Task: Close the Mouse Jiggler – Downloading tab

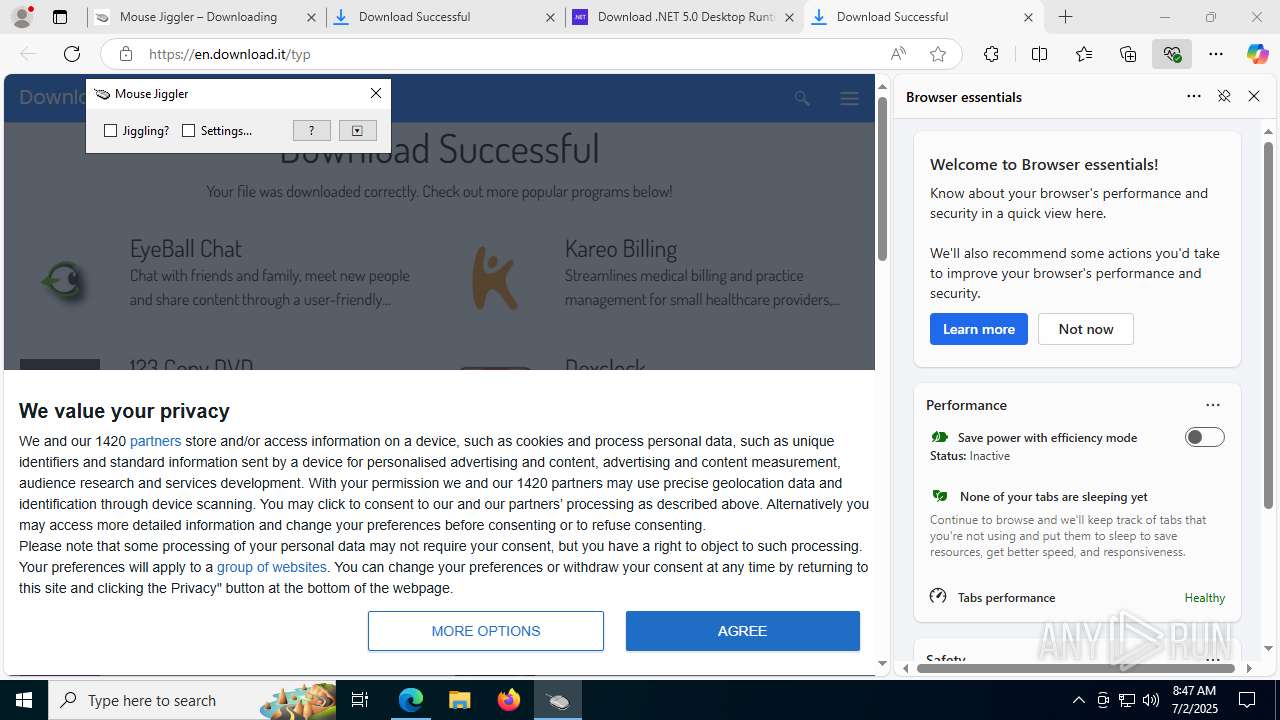Action: click(311, 17)
